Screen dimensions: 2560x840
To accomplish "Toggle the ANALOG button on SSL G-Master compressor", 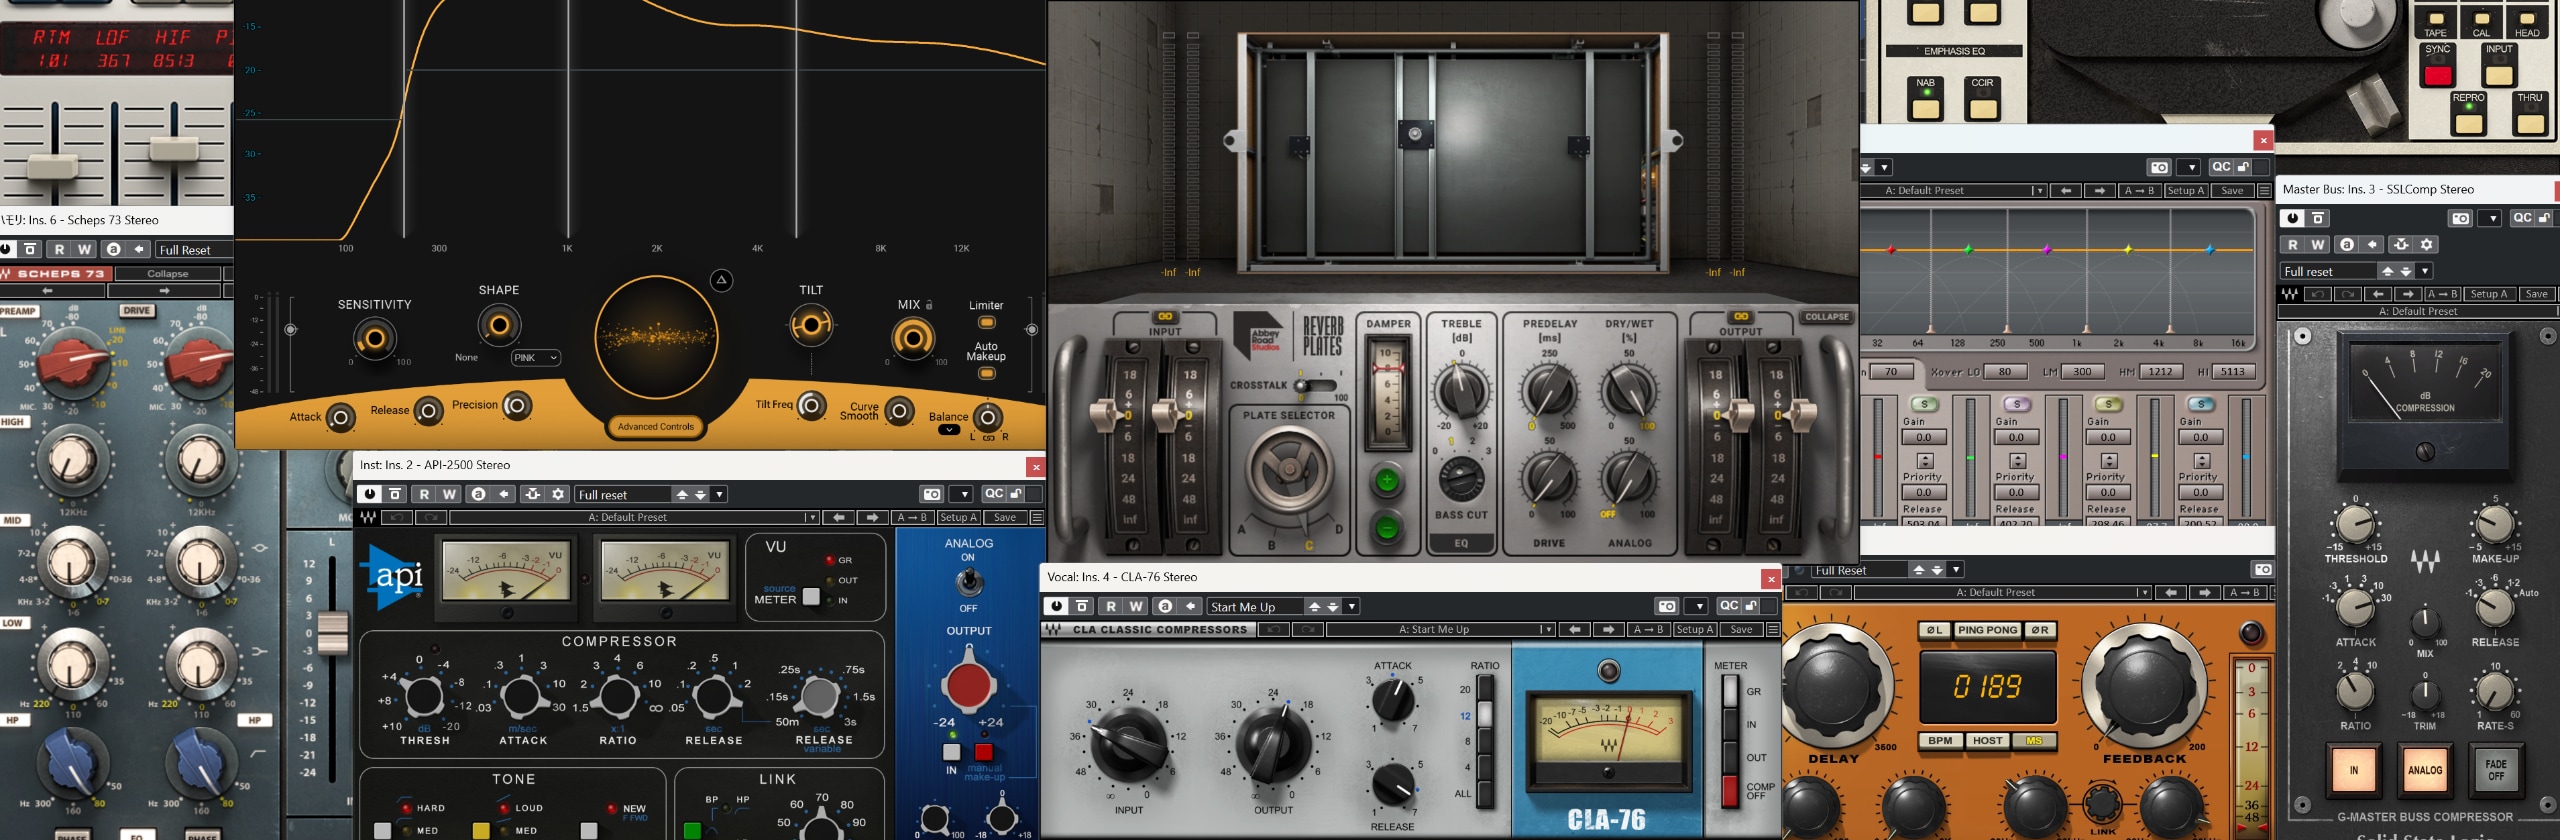I will coord(2425,770).
